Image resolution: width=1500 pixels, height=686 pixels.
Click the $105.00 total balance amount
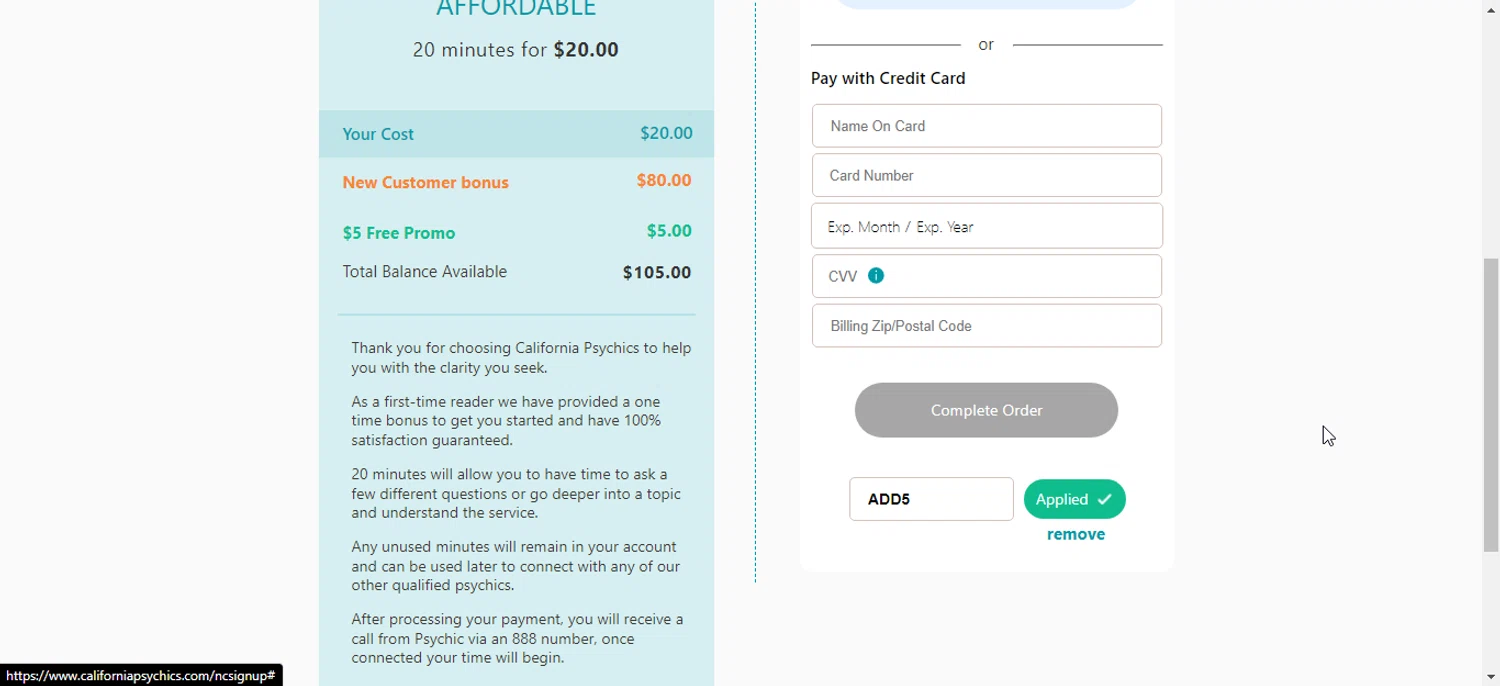tap(657, 272)
